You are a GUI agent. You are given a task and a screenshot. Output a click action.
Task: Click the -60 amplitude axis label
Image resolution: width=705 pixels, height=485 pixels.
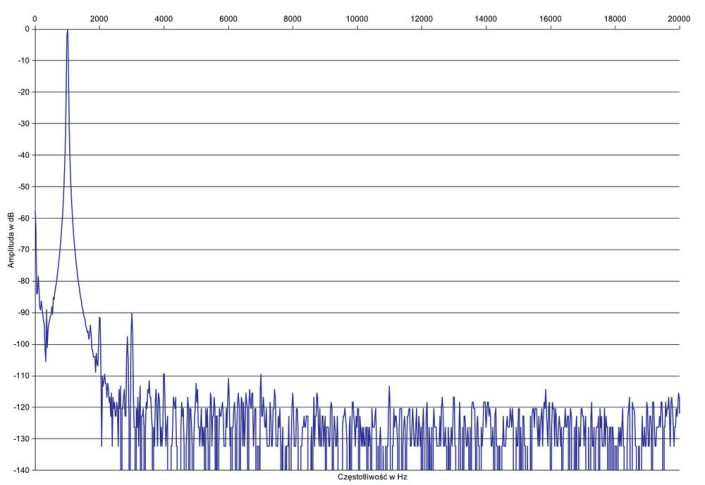(x=24, y=218)
